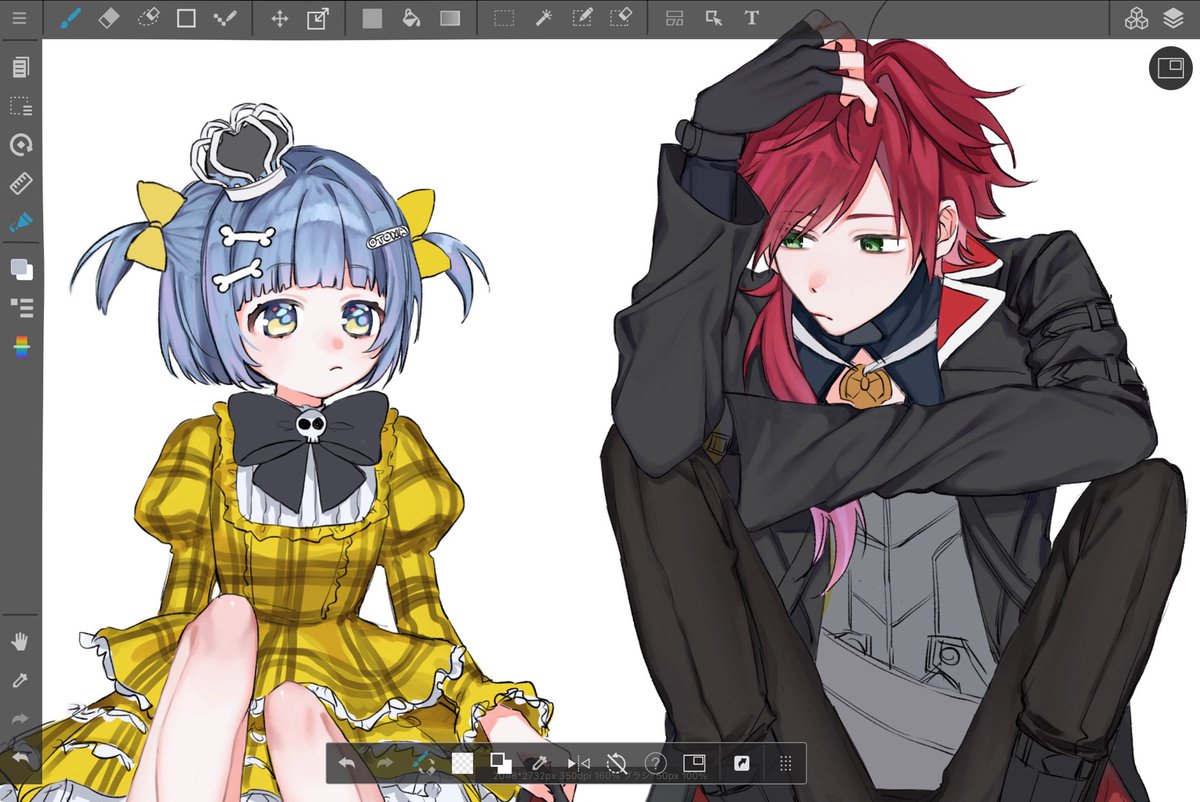The image size is (1200, 802).
Task: Select the Selection Eraser tool
Action: pyautogui.click(x=621, y=18)
